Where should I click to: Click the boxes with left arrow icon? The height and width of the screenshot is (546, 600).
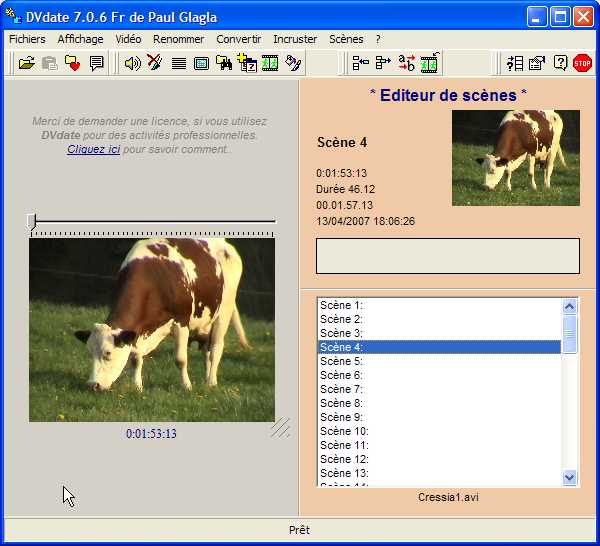pyautogui.click(x=360, y=63)
